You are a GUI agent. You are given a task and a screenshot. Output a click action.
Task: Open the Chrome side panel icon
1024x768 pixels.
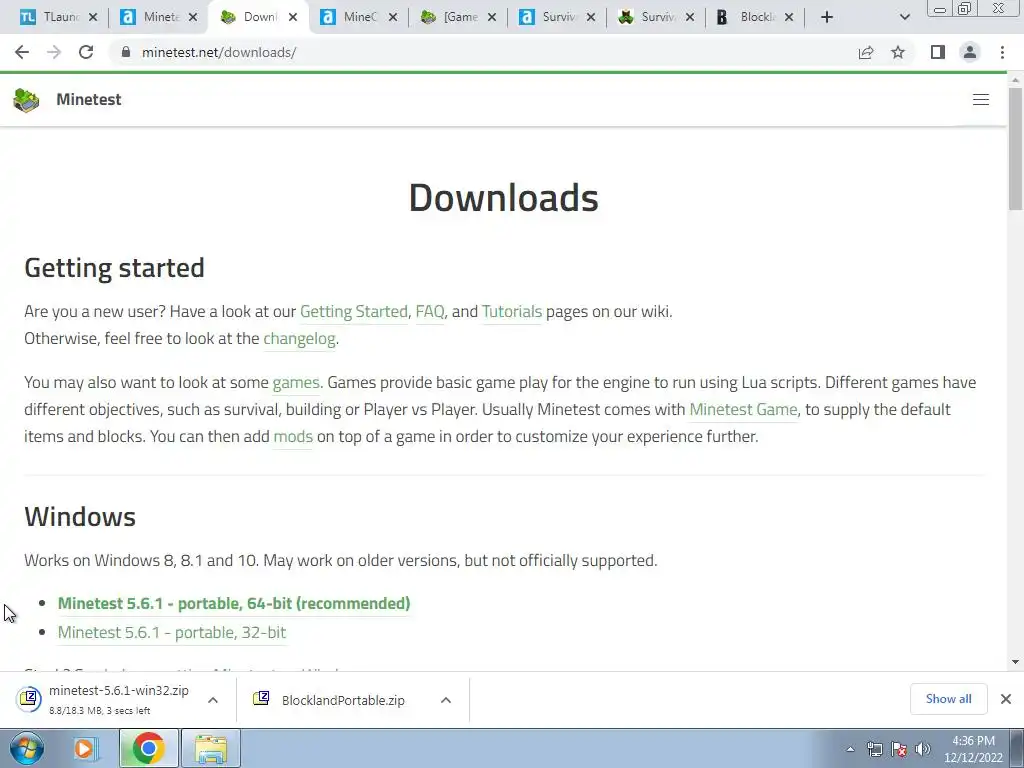(938, 52)
